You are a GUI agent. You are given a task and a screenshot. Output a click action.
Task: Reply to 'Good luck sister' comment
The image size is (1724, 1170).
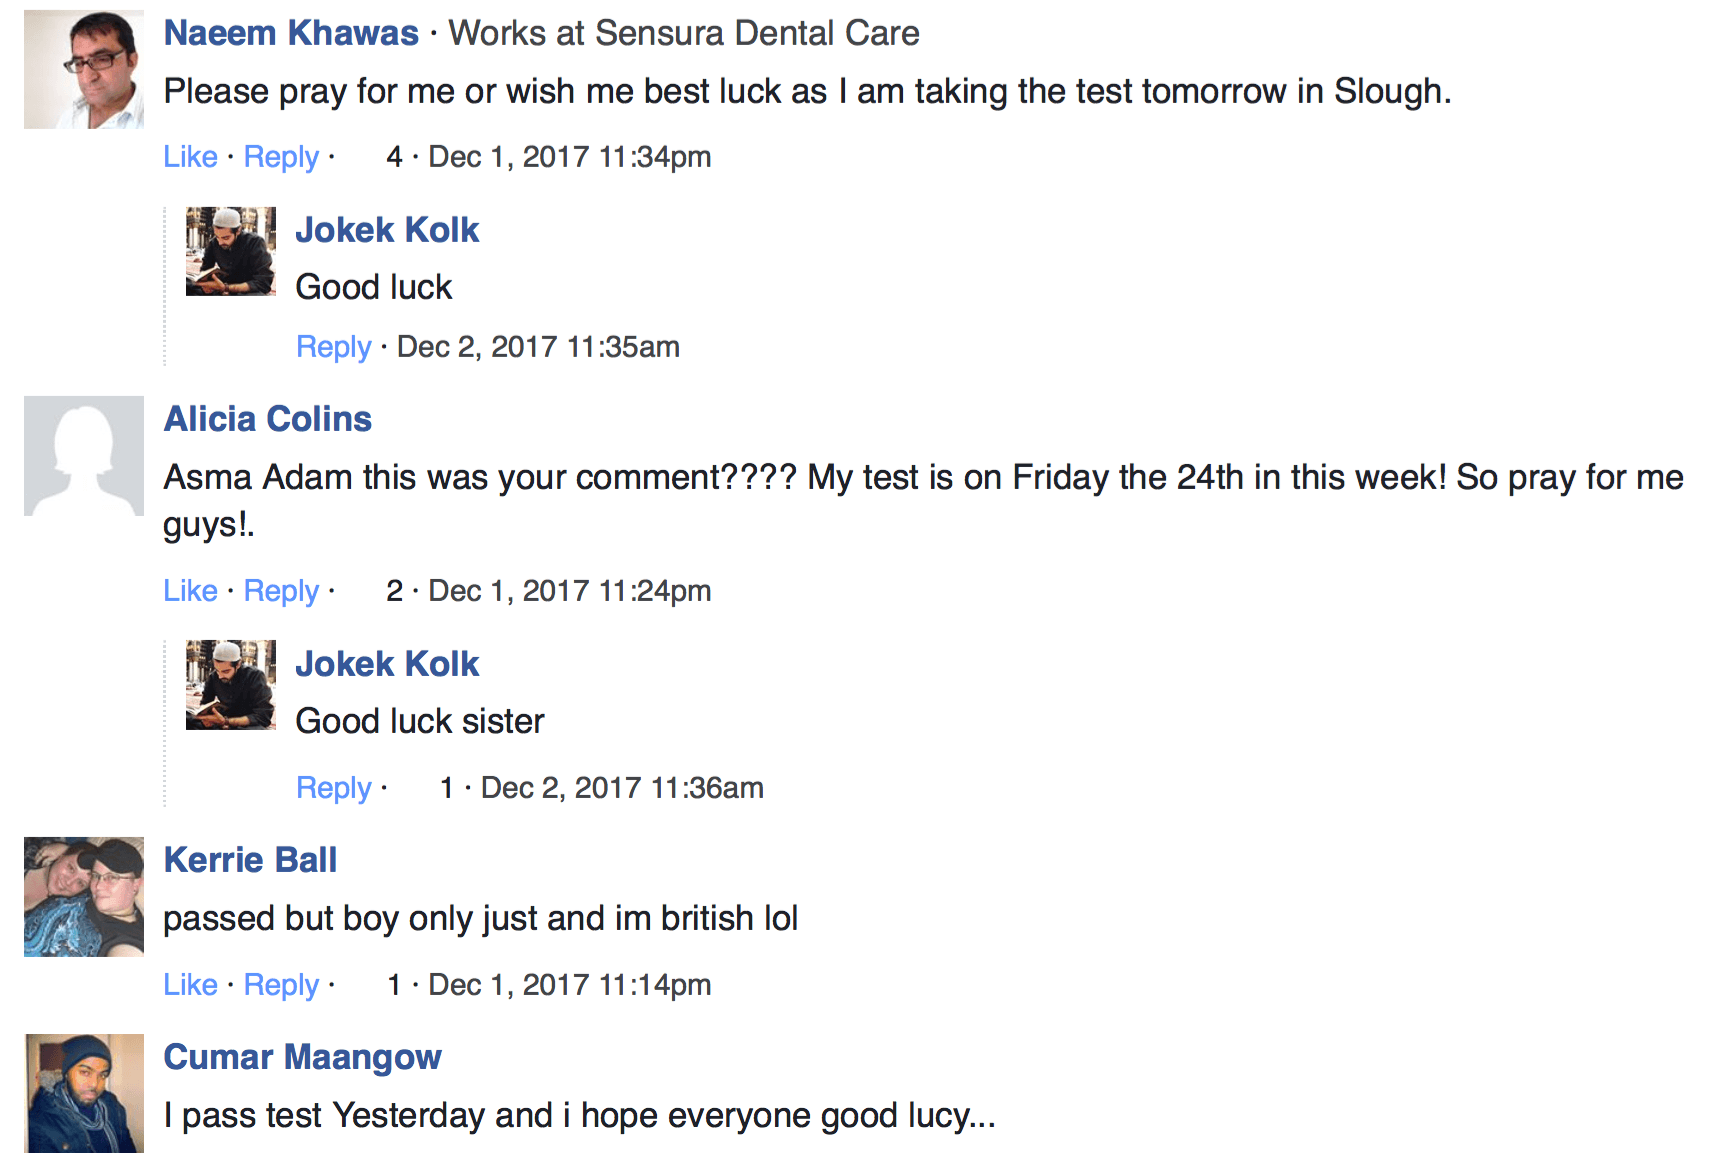(x=333, y=788)
